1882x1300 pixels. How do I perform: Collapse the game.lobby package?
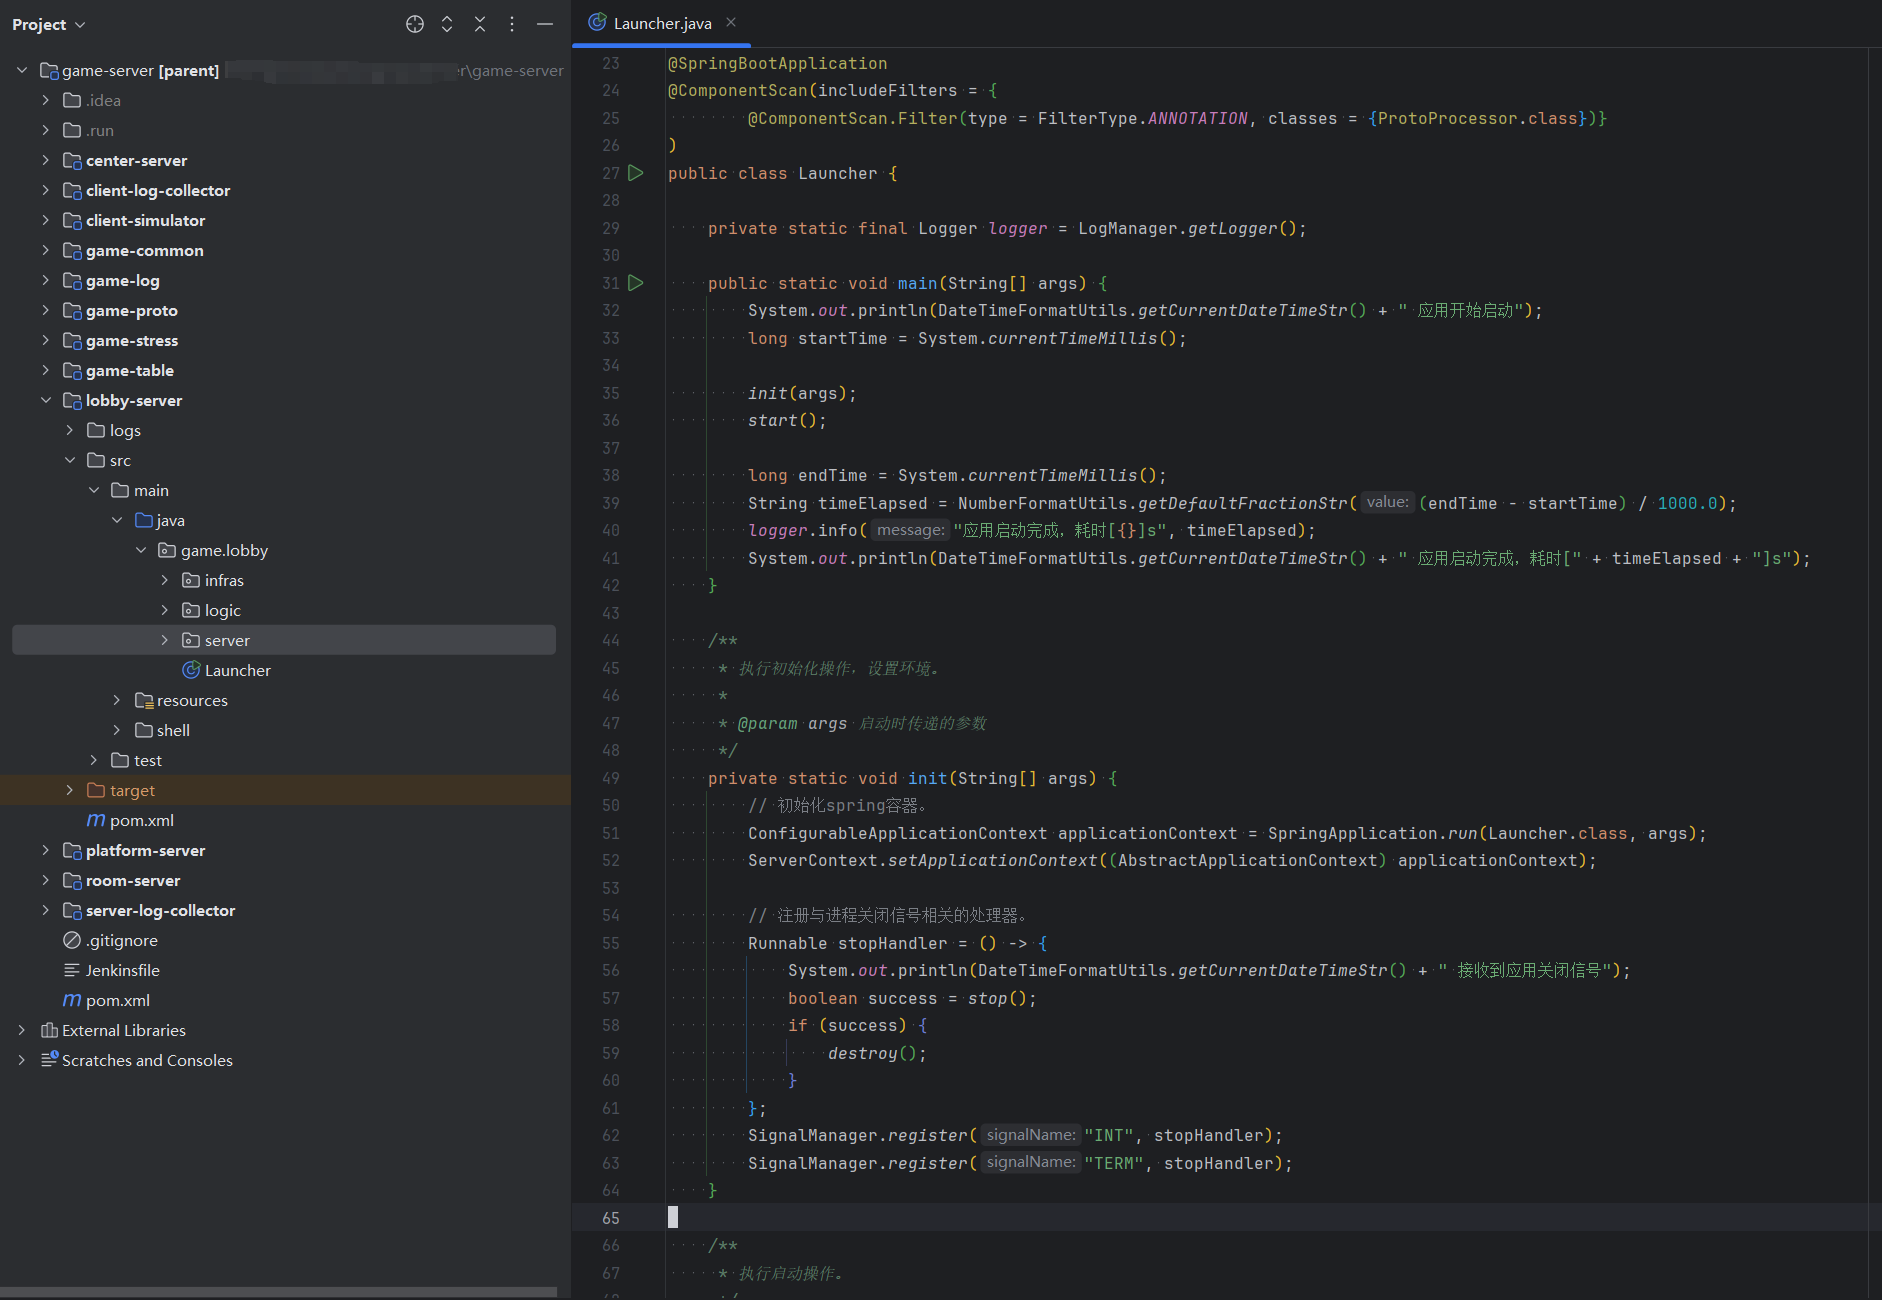(x=141, y=550)
